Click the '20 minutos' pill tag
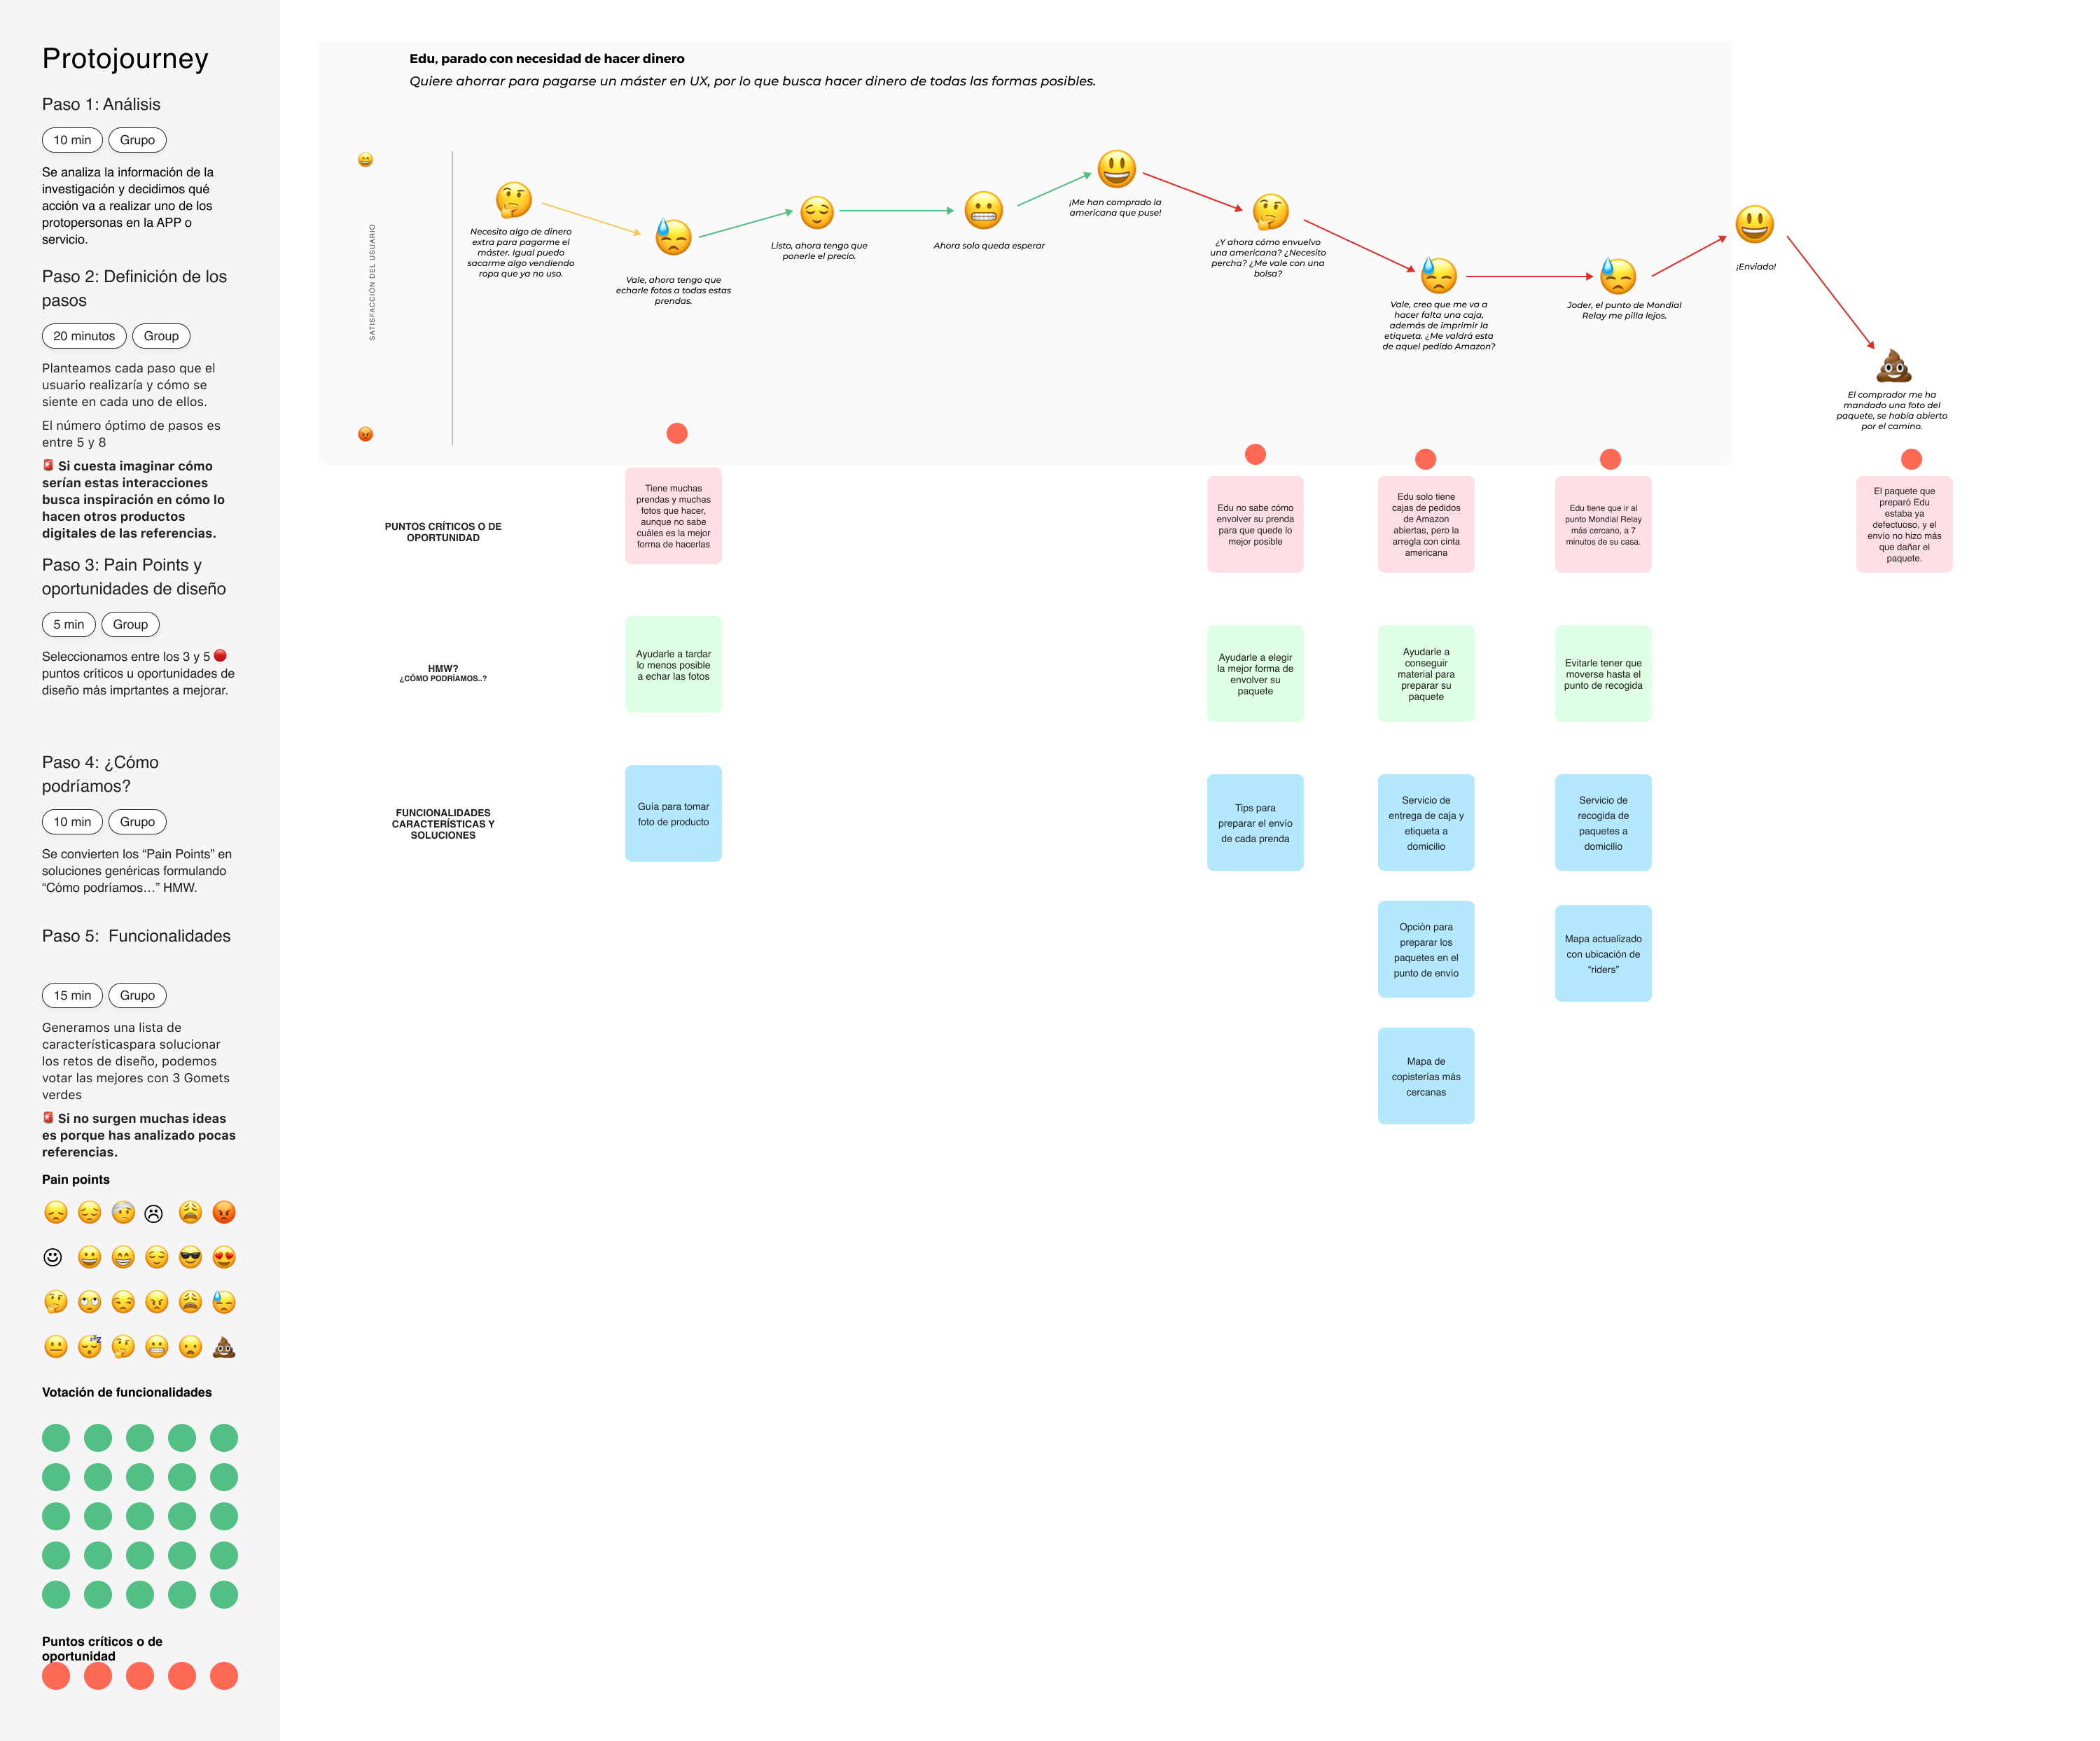The height and width of the screenshot is (1741, 2100). click(x=84, y=336)
